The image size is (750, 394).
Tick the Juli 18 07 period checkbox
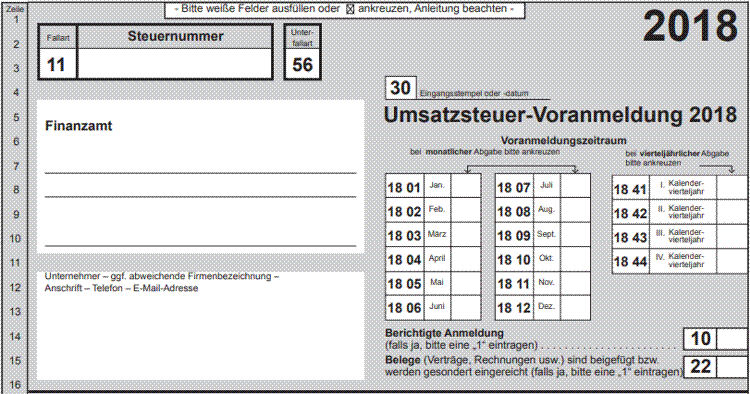575,186
